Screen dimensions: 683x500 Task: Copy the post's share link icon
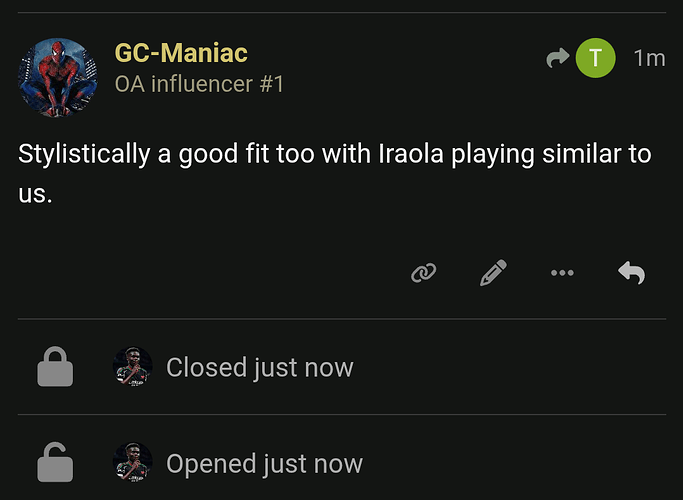pos(424,272)
